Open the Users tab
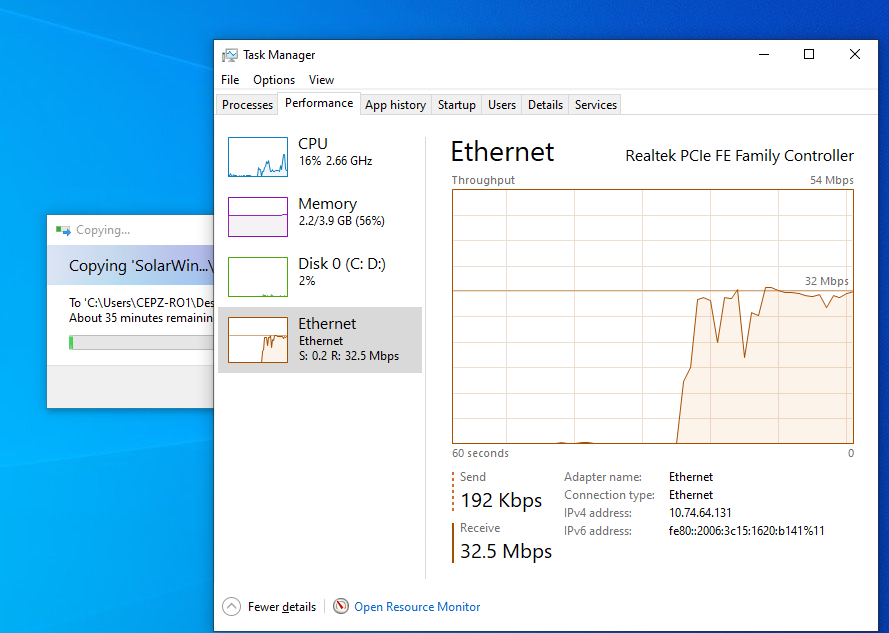Viewport: 889px width, 633px height. pos(502,105)
